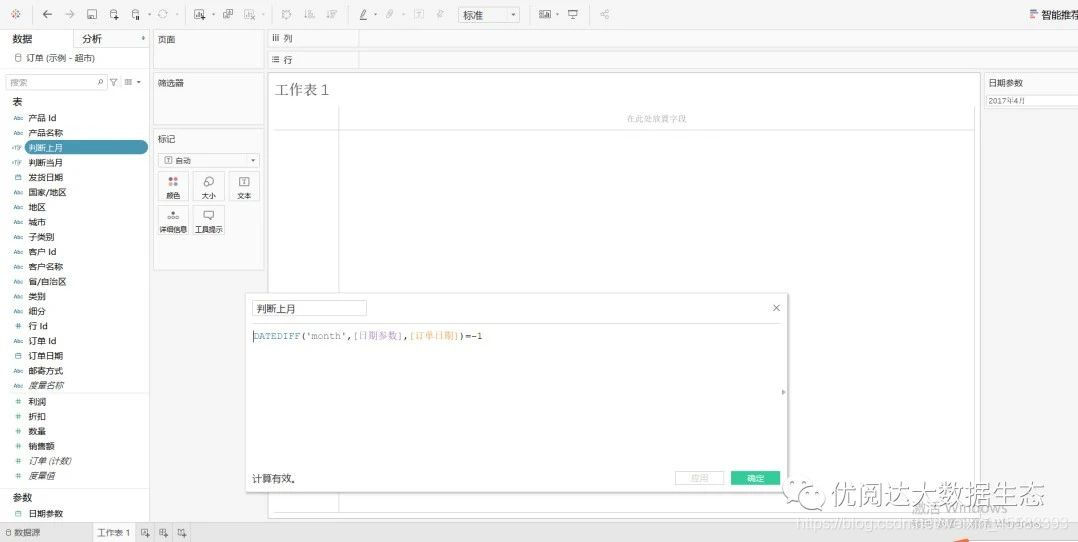1078x542 pixels.
Task: Open the pause auto updates dropdown arrow
Action: (x=149, y=14)
